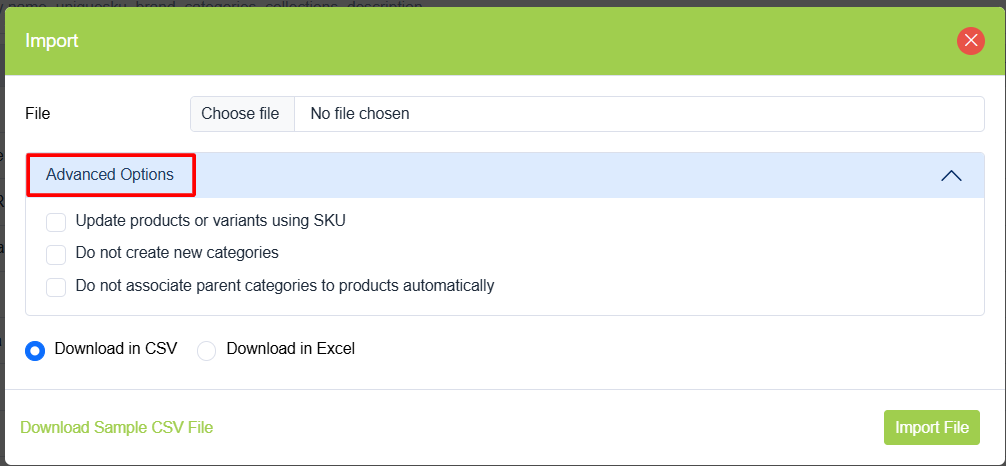Image resolution: width=1006 pixels, height=466 pixels.
Task: Check Do not associate parent categories box
Action: pos(56,287)
